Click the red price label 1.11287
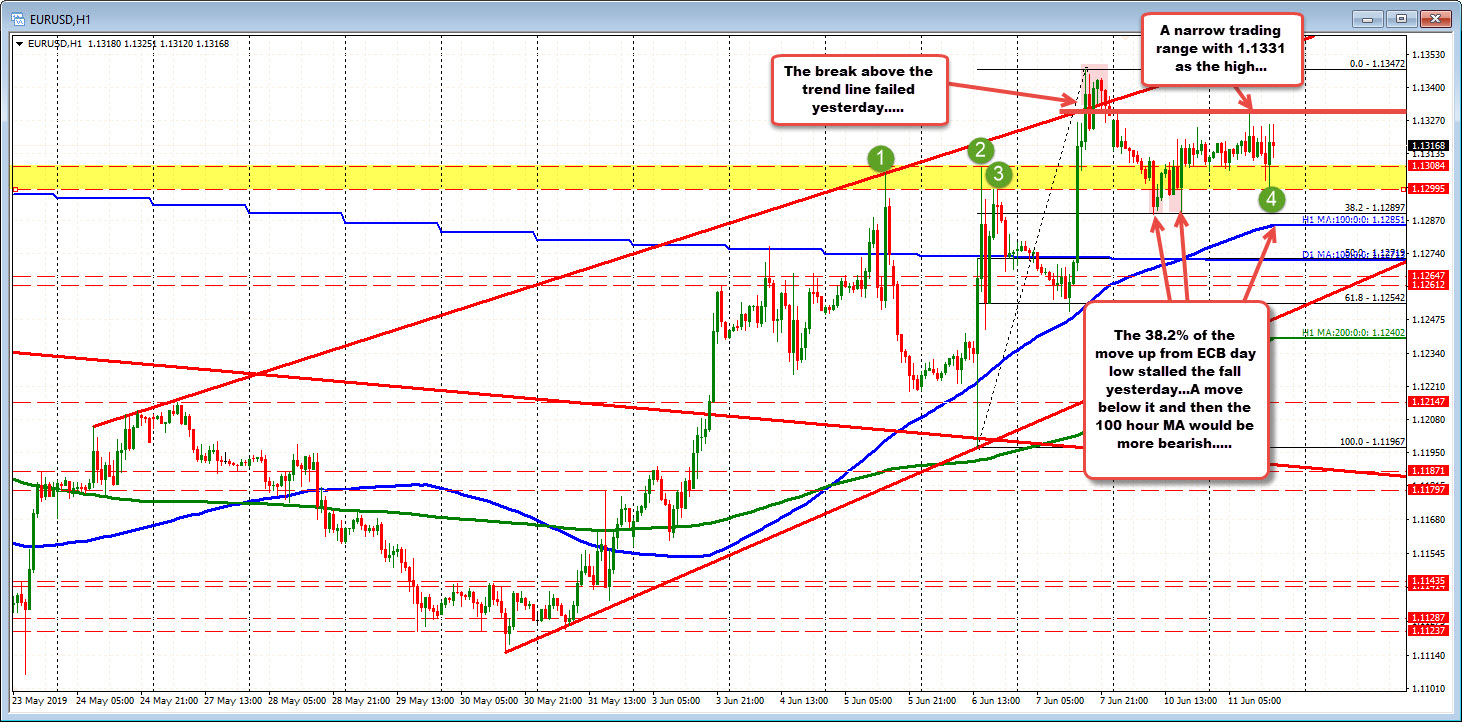The image size is (1462, 722). click(1427, 618)
